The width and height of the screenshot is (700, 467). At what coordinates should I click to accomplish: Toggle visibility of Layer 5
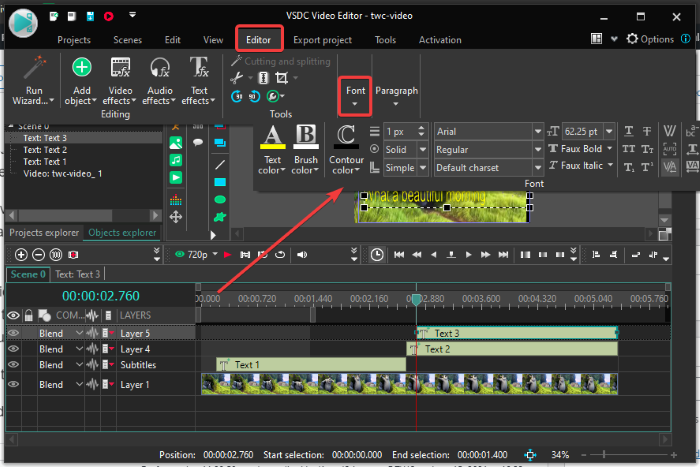click(x=14, y=333)
